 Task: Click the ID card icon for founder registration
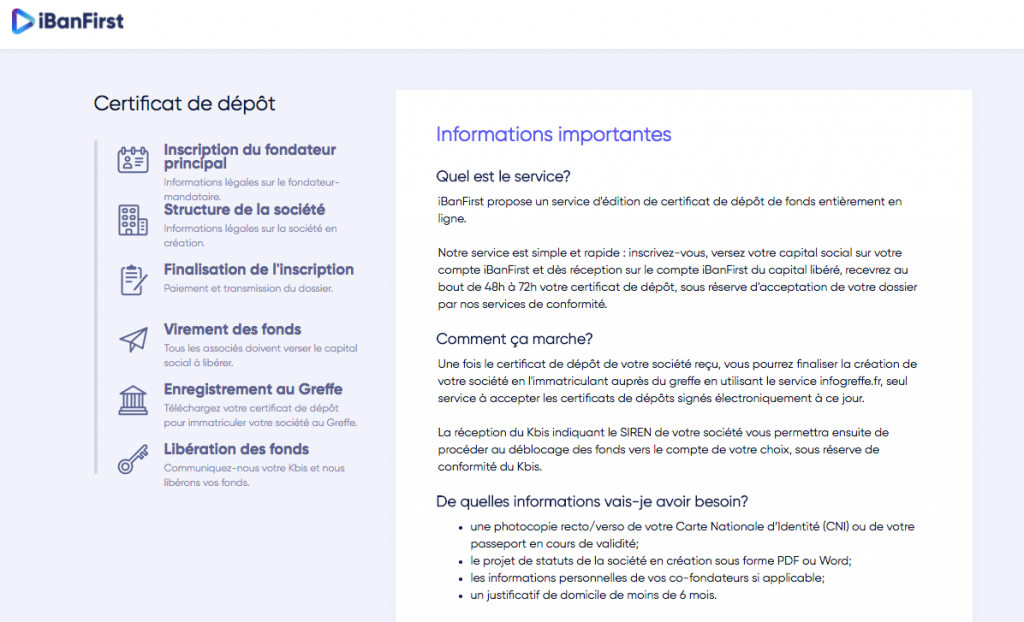[133, 159]
